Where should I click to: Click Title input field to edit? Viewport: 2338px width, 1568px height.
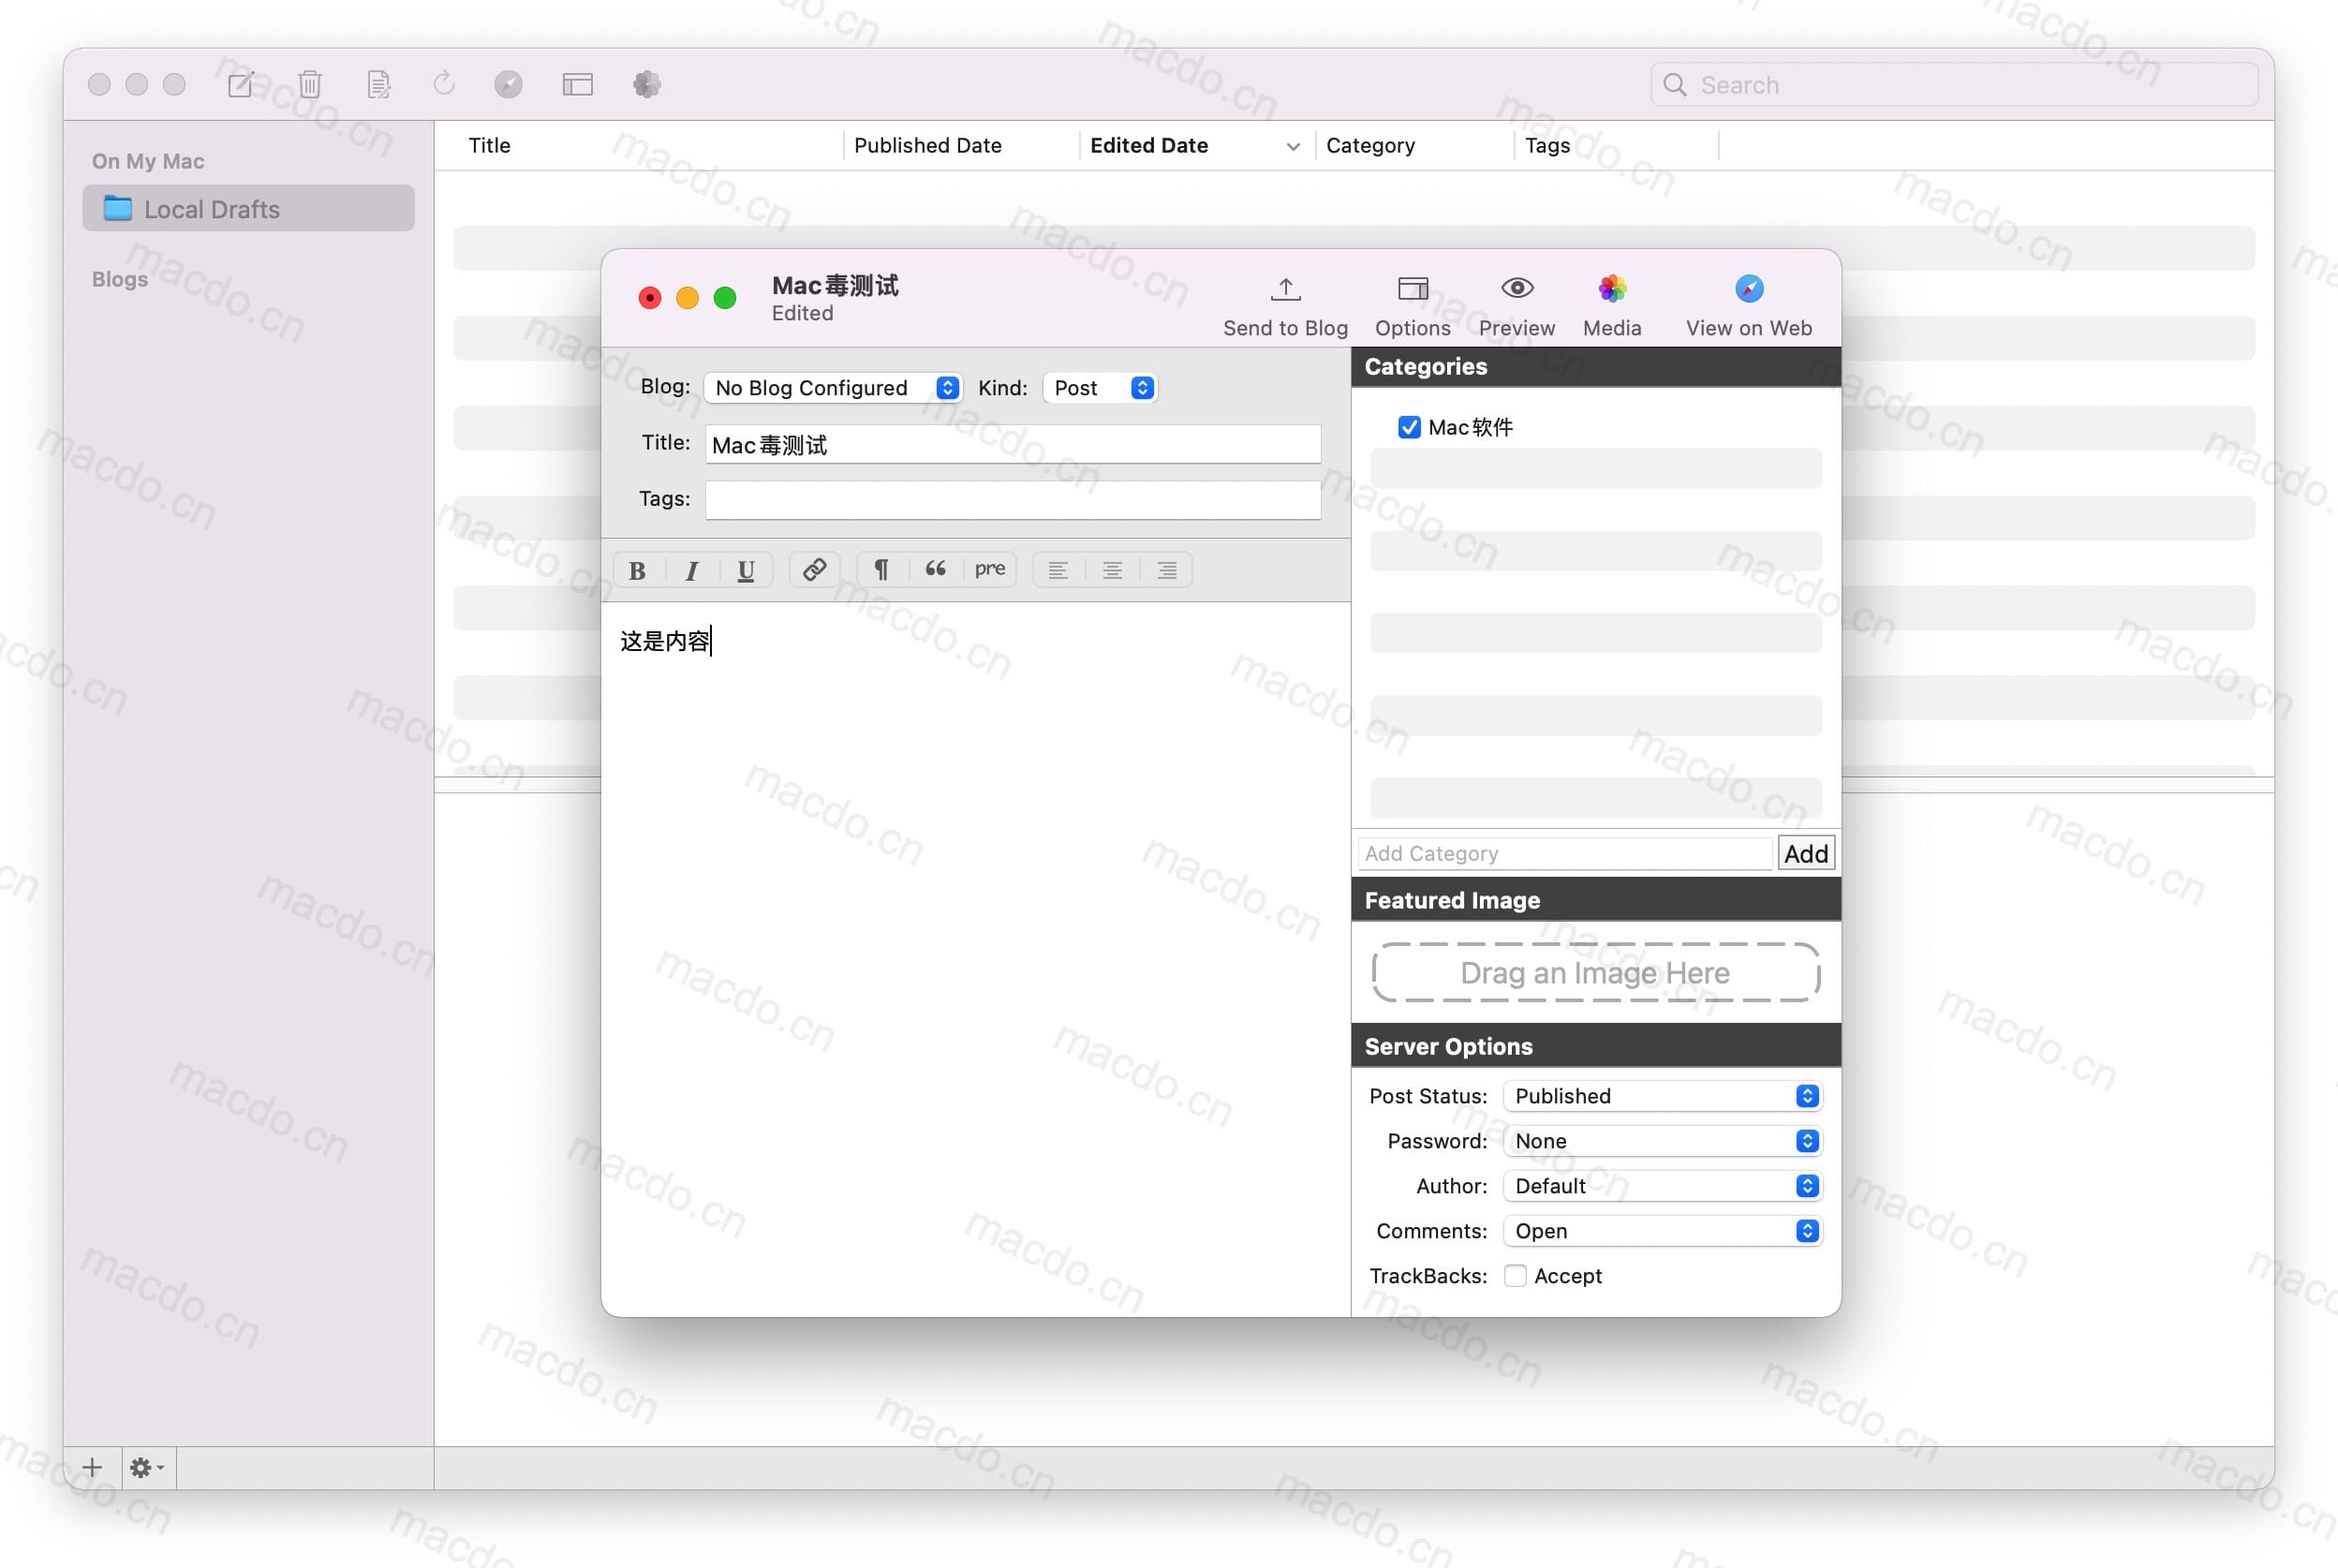coord(1014,445)
